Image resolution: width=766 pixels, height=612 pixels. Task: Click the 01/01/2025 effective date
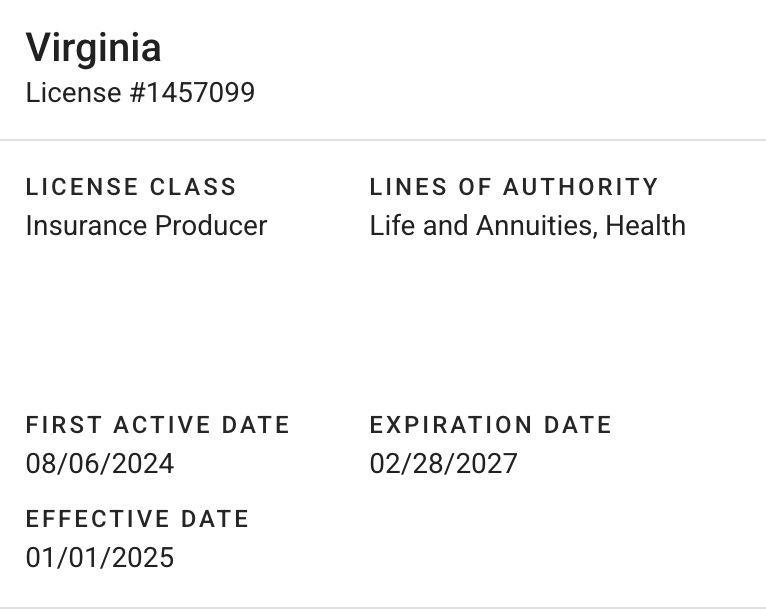click(x=100, y=558)
